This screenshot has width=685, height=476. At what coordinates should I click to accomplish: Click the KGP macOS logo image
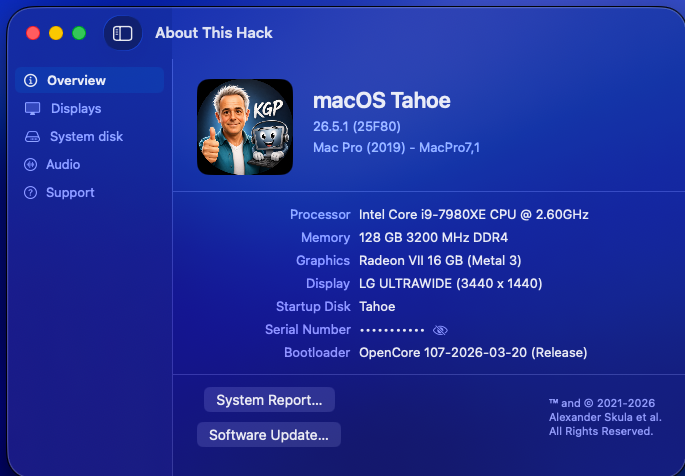click(245, 127)
